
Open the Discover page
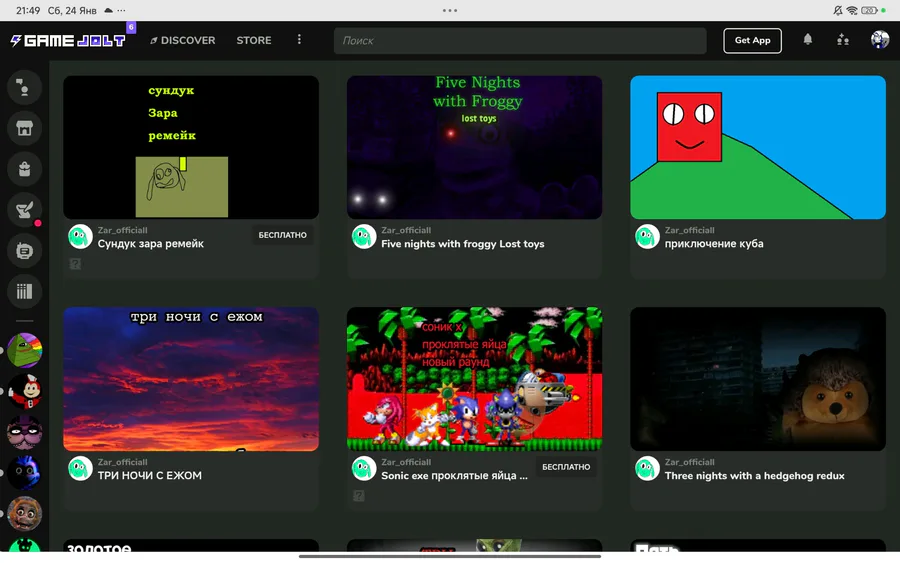point(183,40)
